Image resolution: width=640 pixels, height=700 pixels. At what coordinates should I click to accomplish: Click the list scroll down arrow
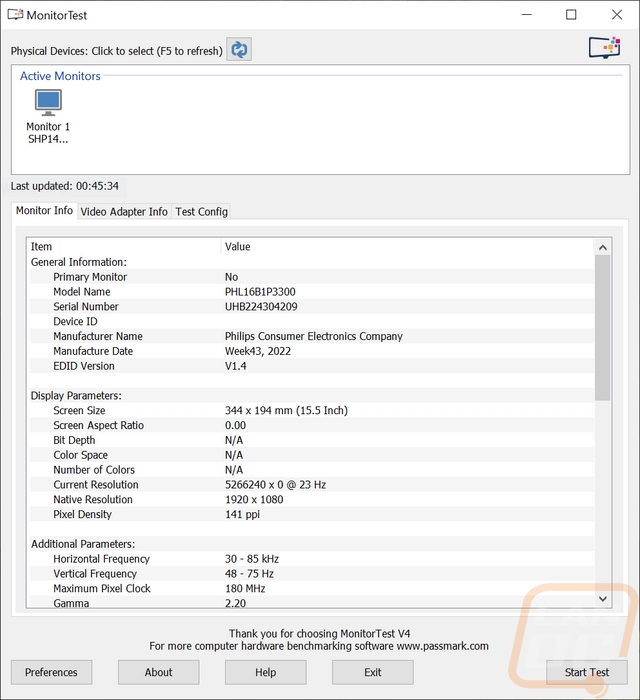pos(603,599)
